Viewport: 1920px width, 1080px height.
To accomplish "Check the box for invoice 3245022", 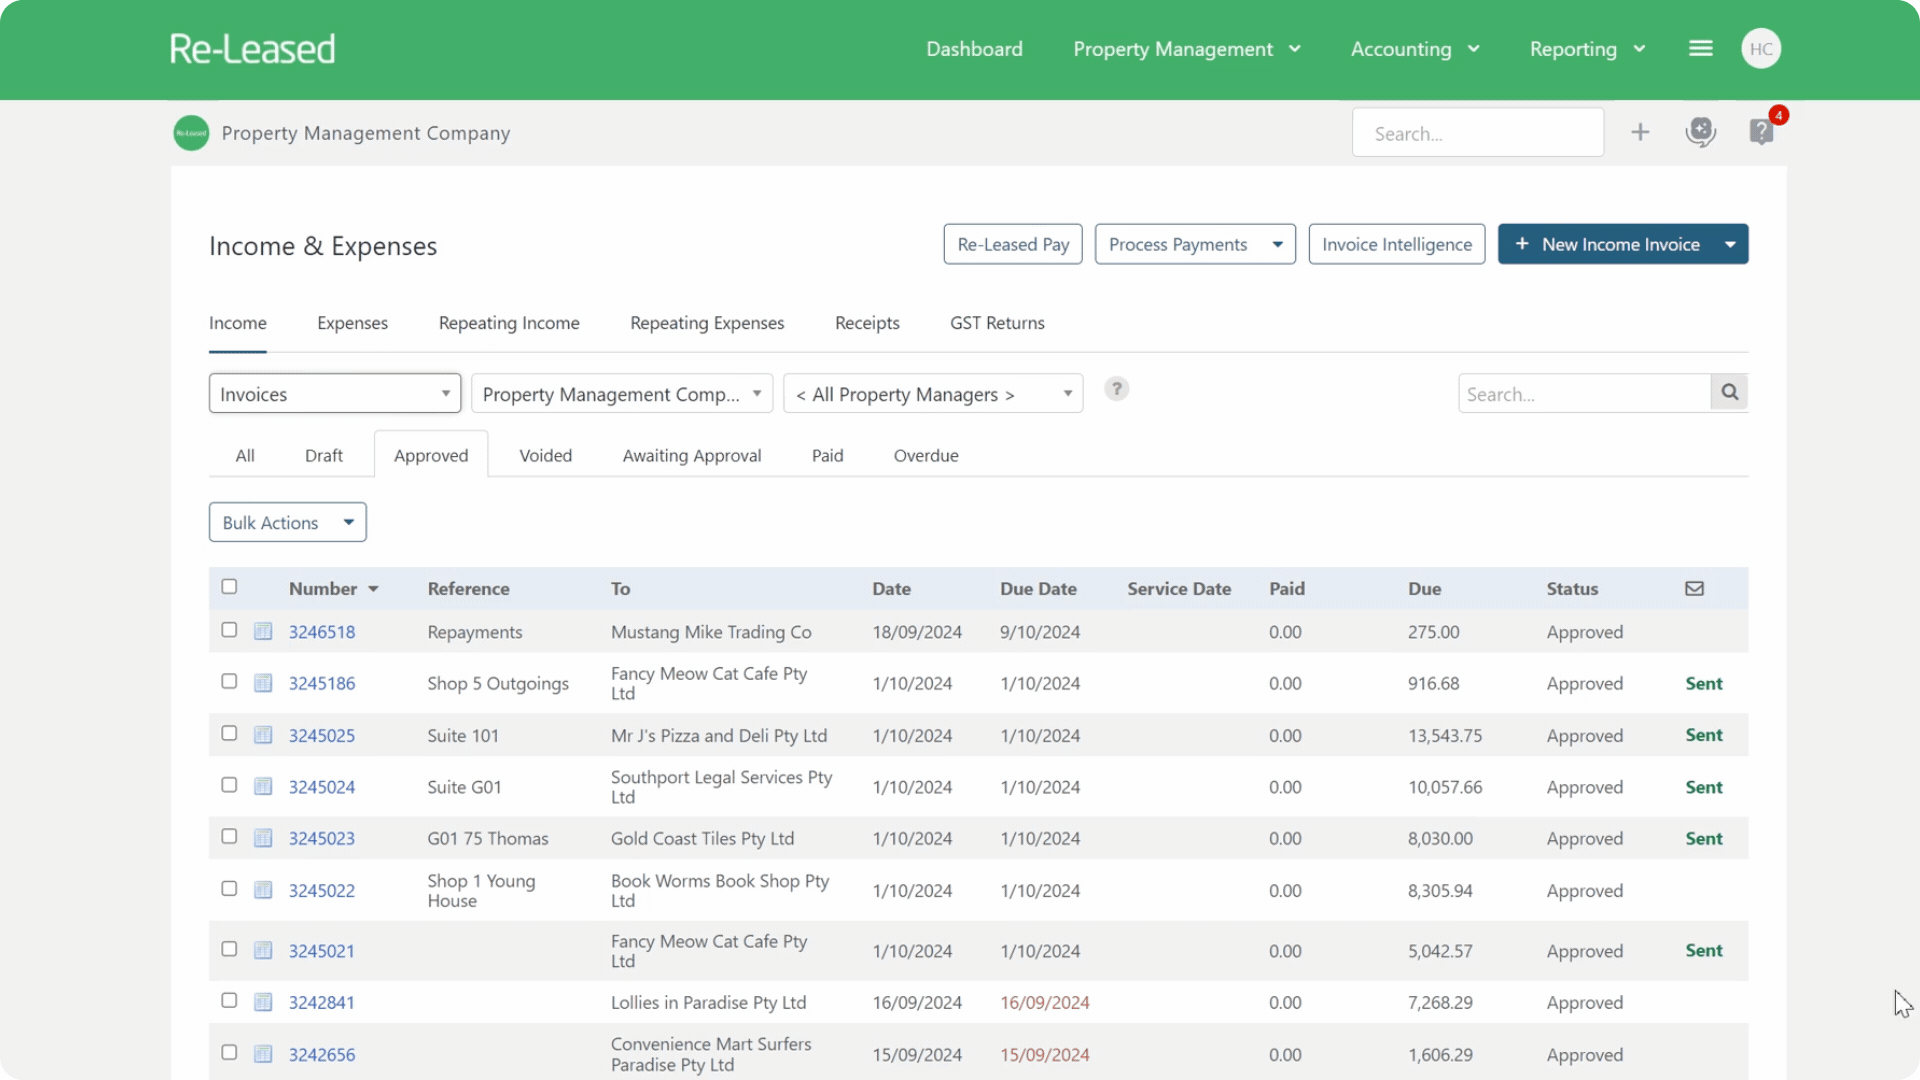I will point(229,888).
